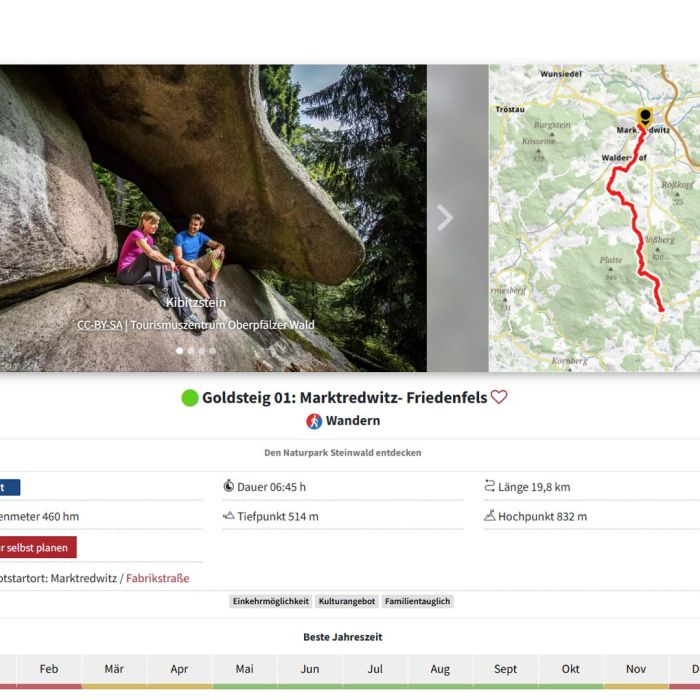The width and height of the screenshot is (700, 700).
Task: Click the route length icon beside Länge
Action: pos(490,487)
